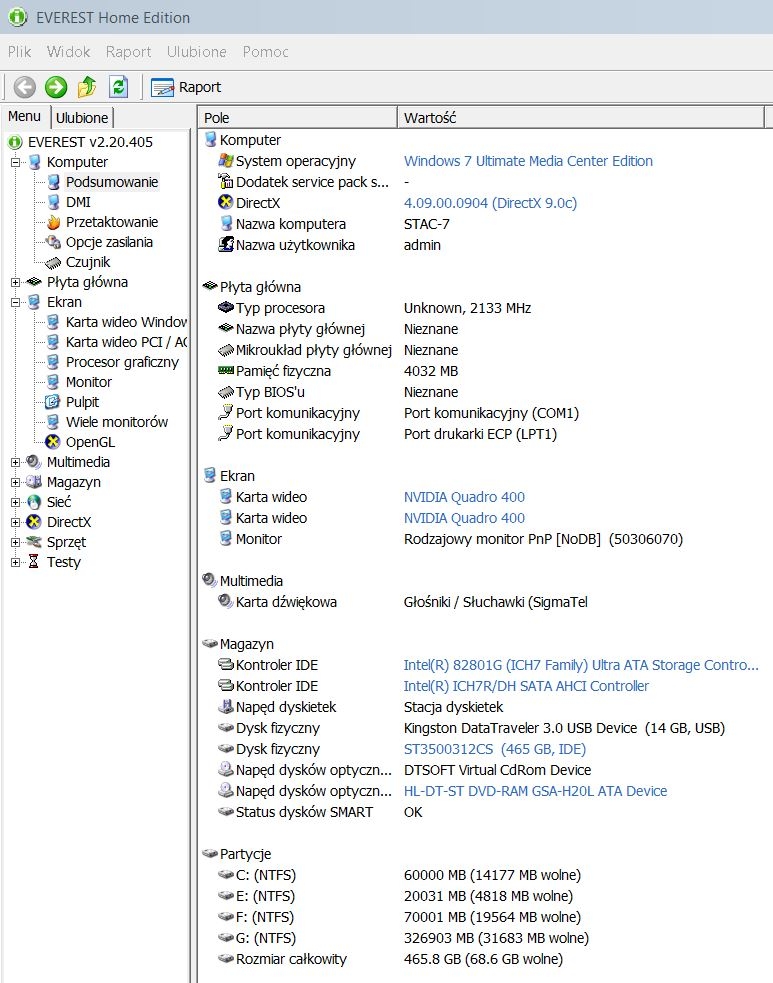Open the Widok menu

point(68,52)
